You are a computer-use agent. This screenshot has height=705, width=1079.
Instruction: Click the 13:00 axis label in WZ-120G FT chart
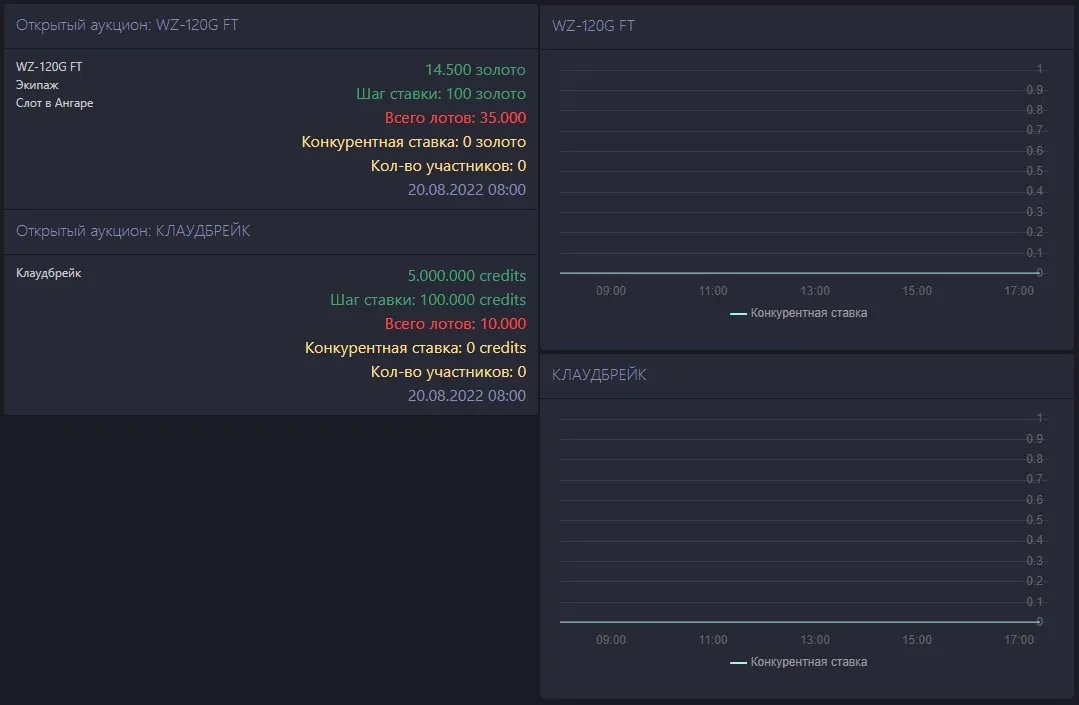815,291
